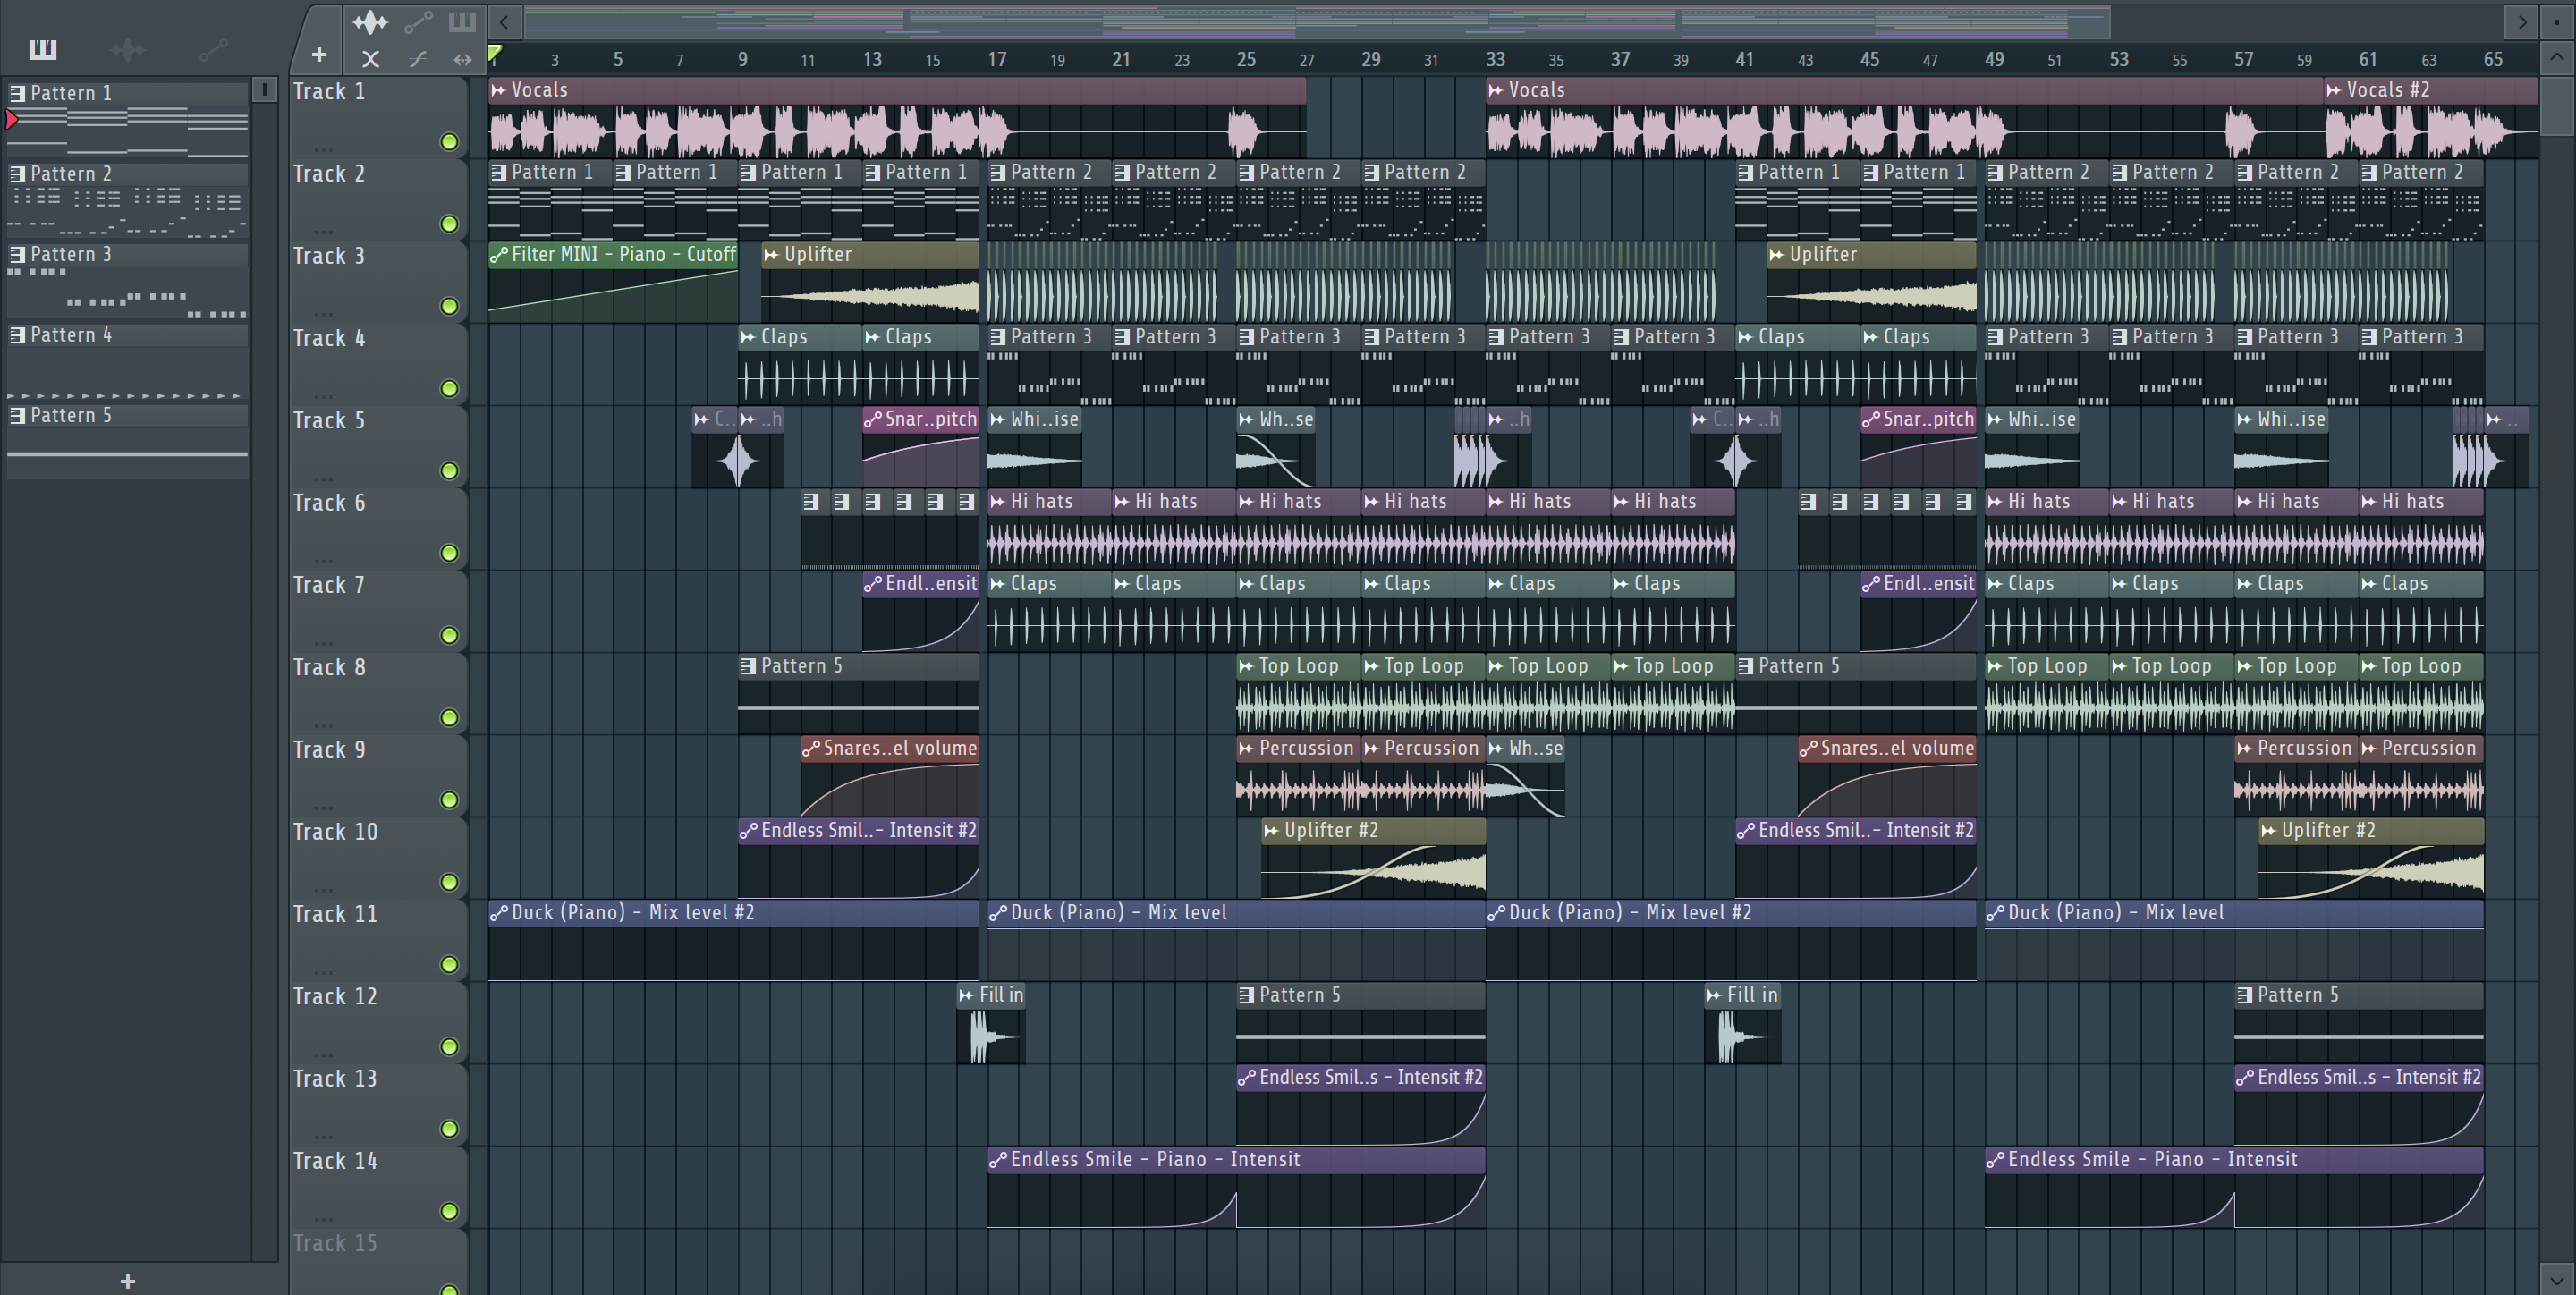The width and height of the screenshot is (2576, 1295).
Task: Open clip menu of Duck (Piano) - Mix level #2 at bar 1
Action: [498, 913]
